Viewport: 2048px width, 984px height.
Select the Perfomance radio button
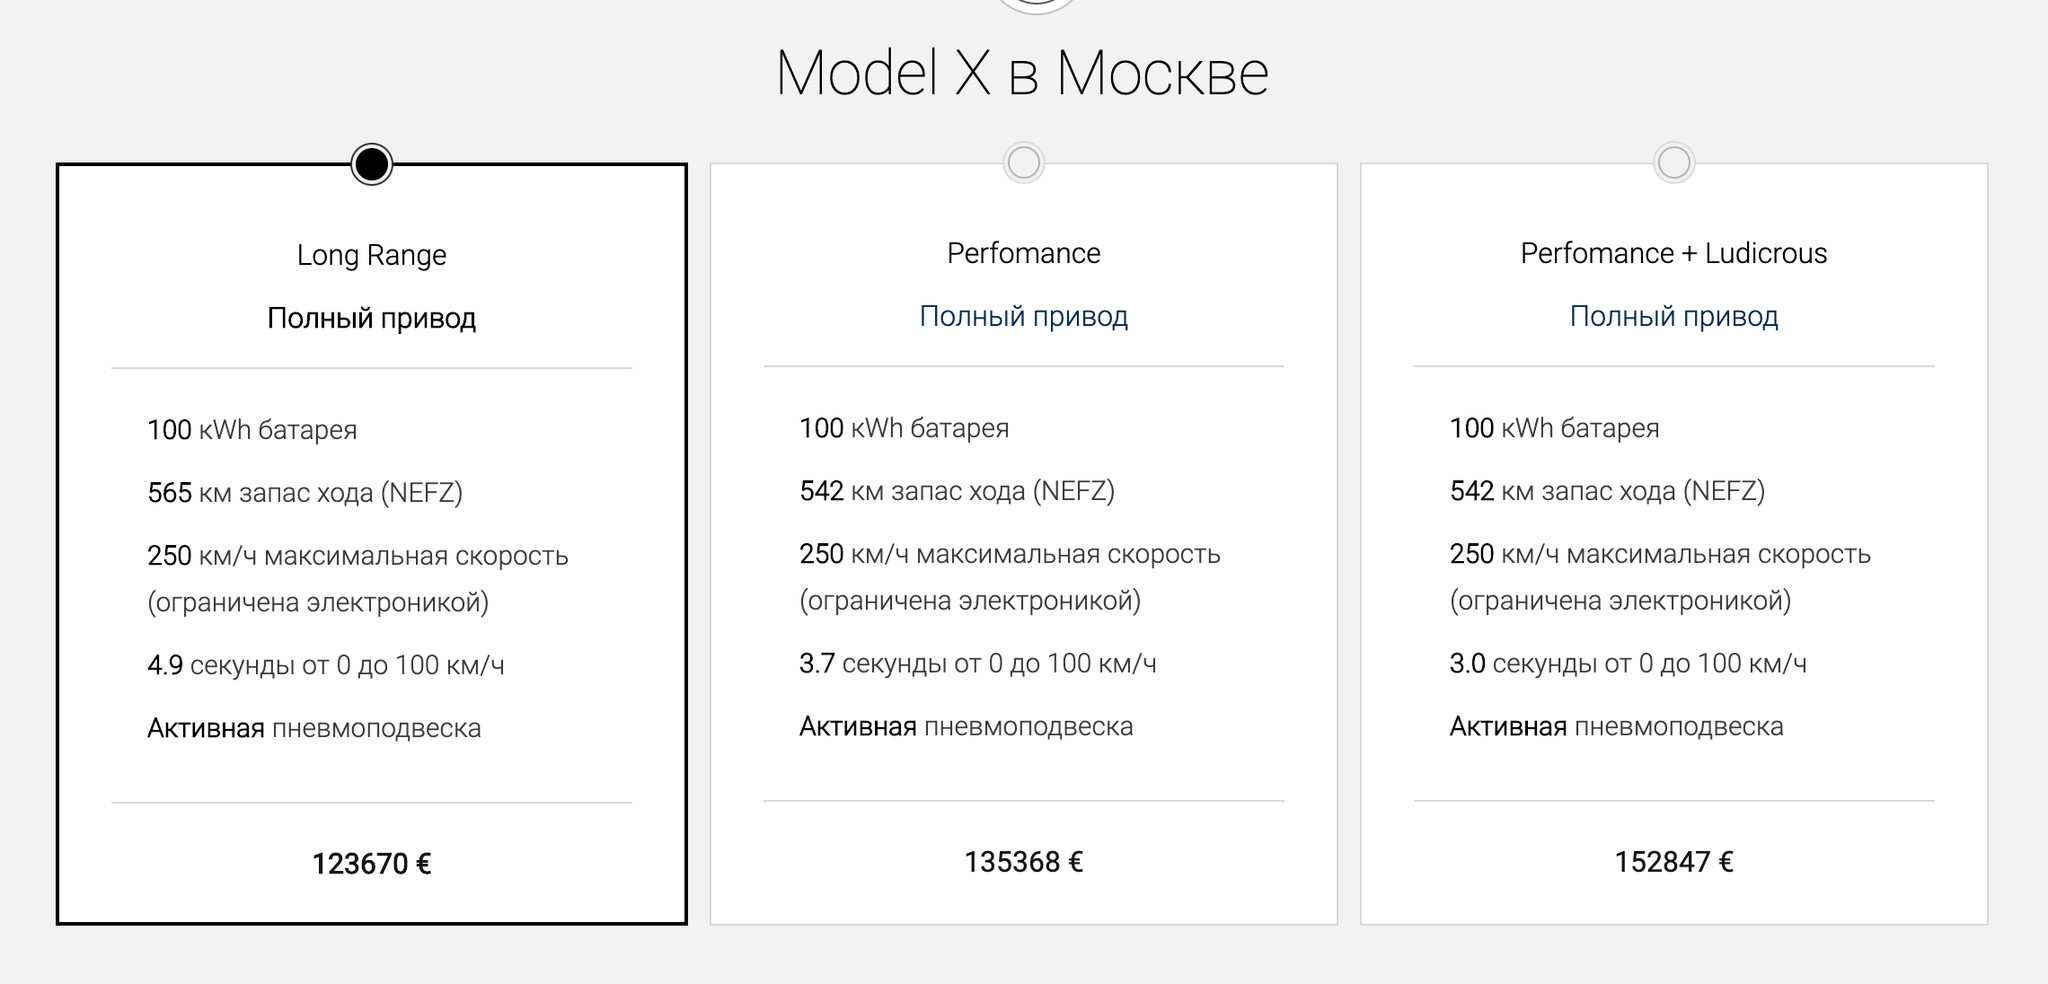coord(1024,162)
